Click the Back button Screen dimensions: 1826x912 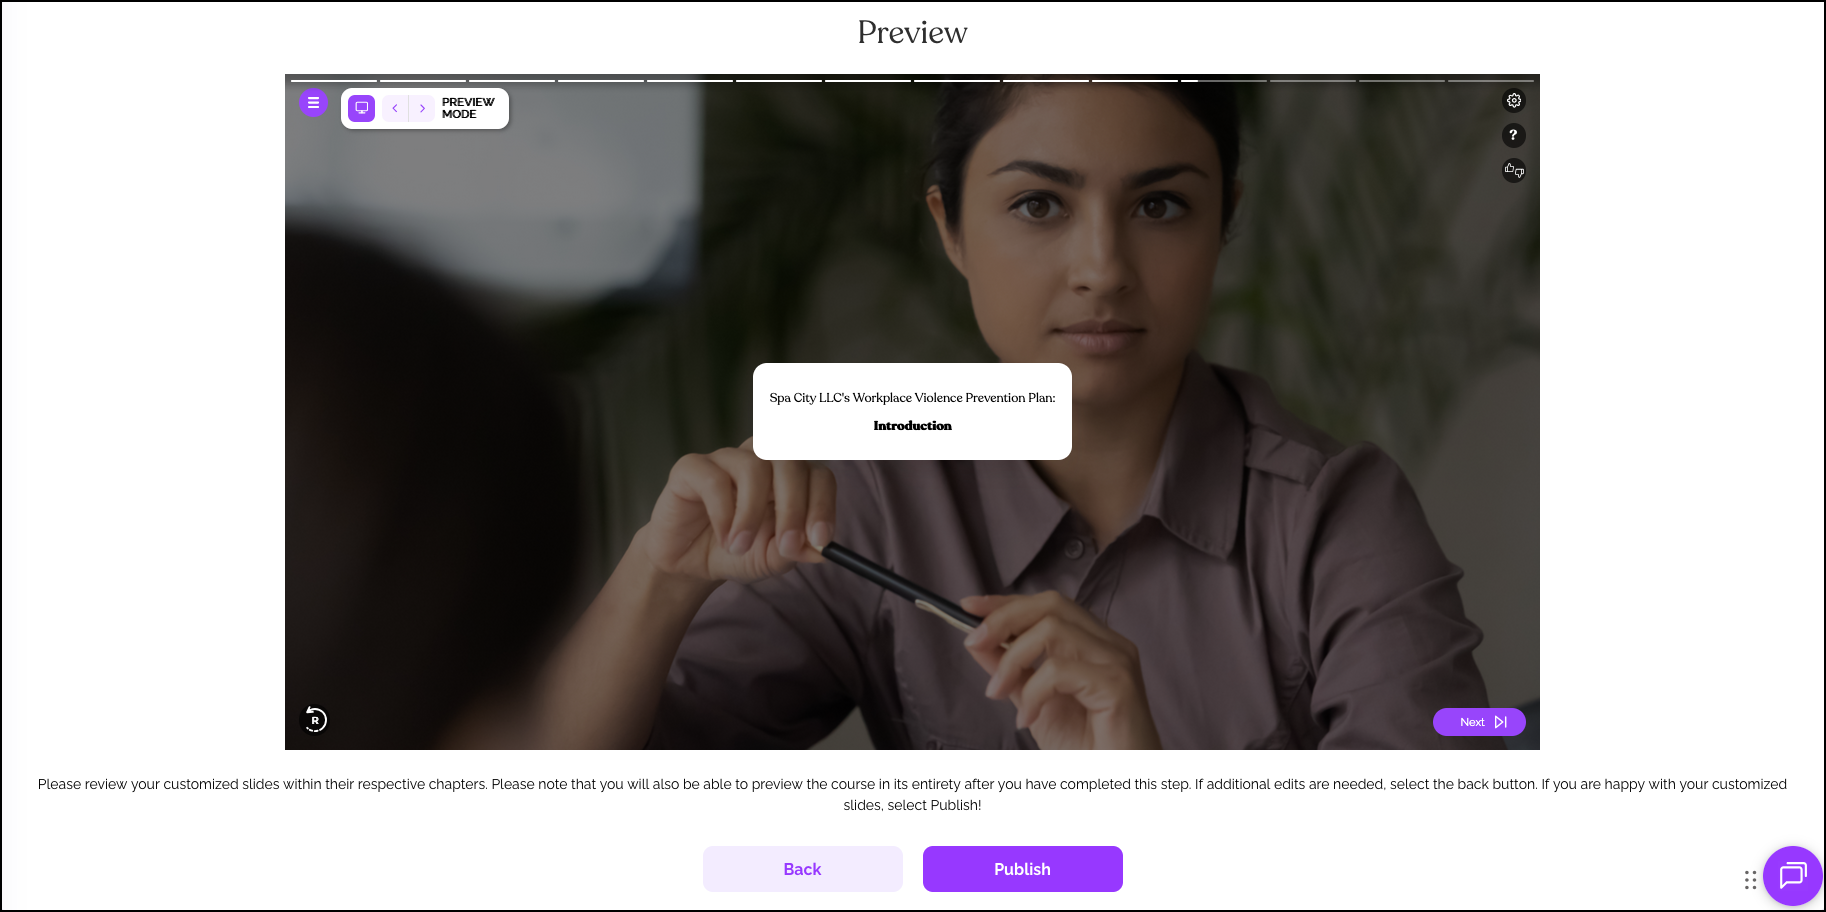(x=802, y=869)
